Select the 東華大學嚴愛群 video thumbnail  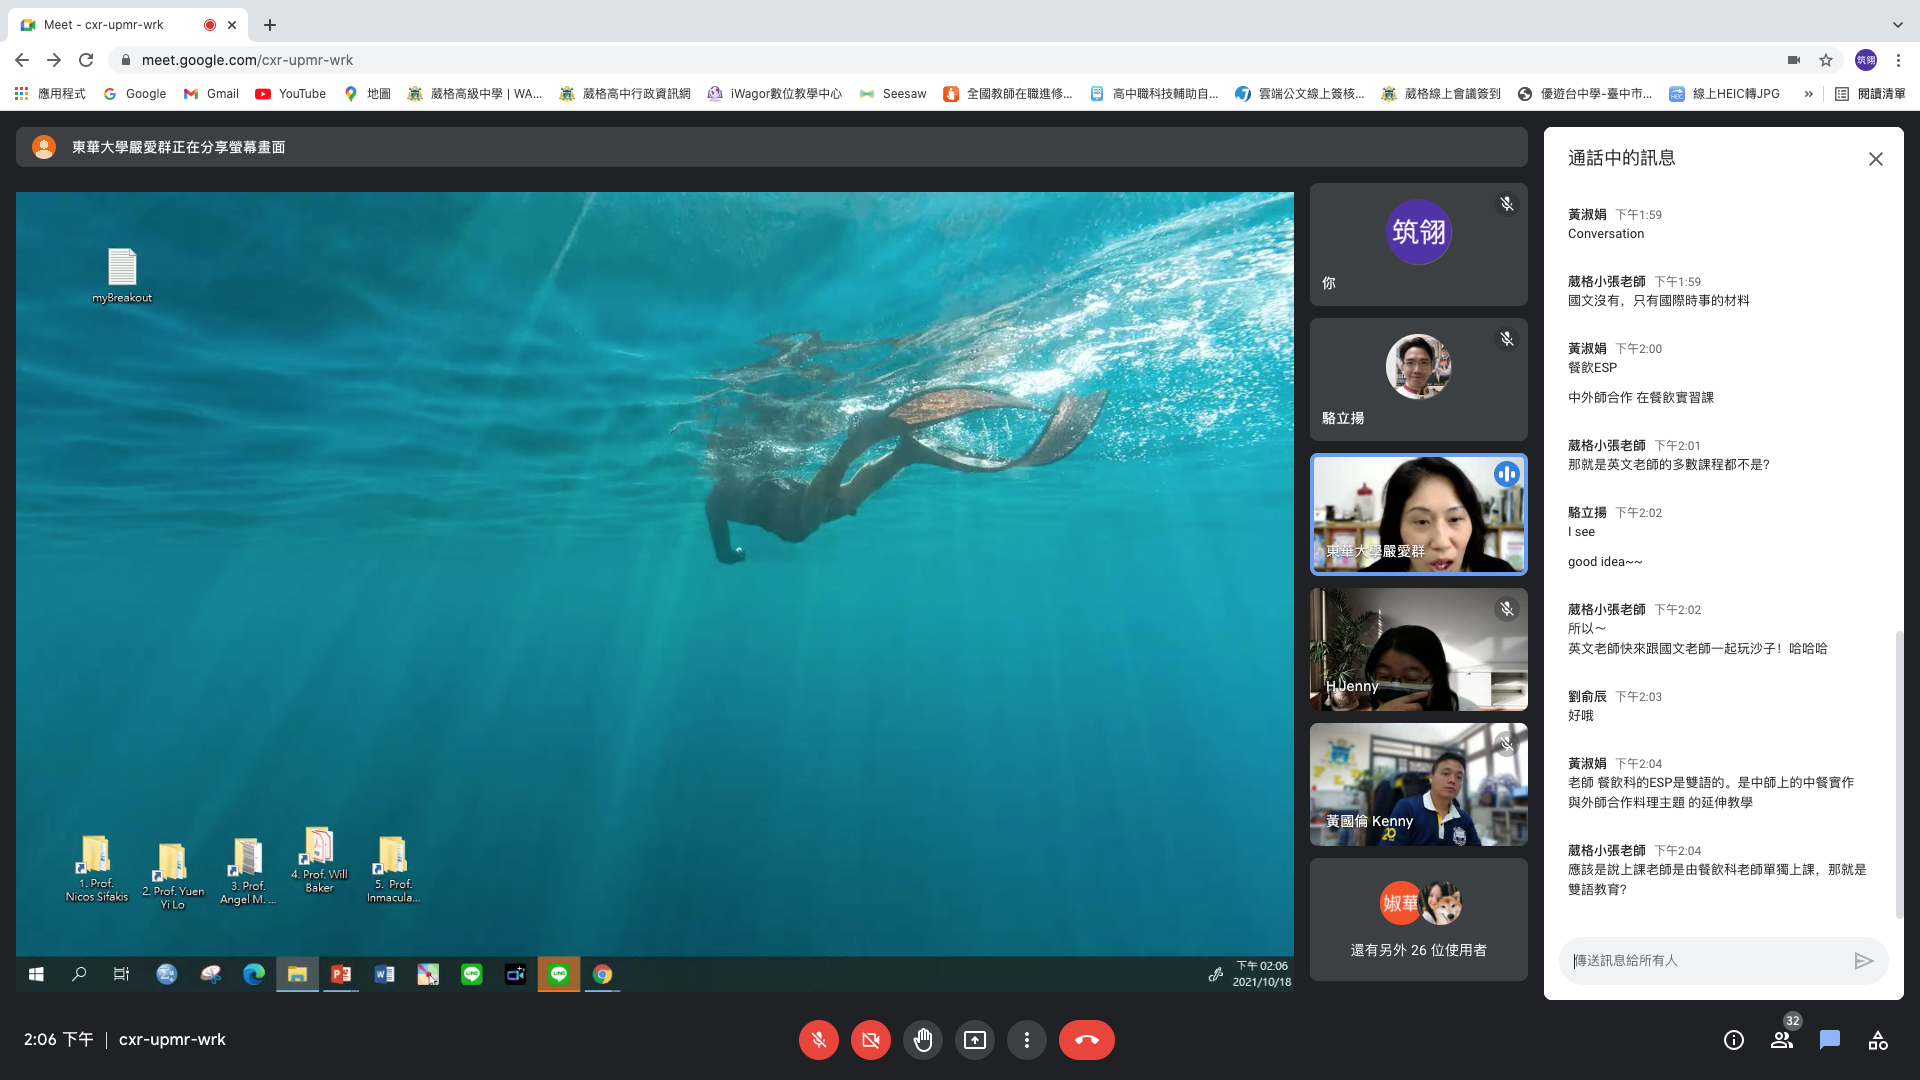[1418, 515]
